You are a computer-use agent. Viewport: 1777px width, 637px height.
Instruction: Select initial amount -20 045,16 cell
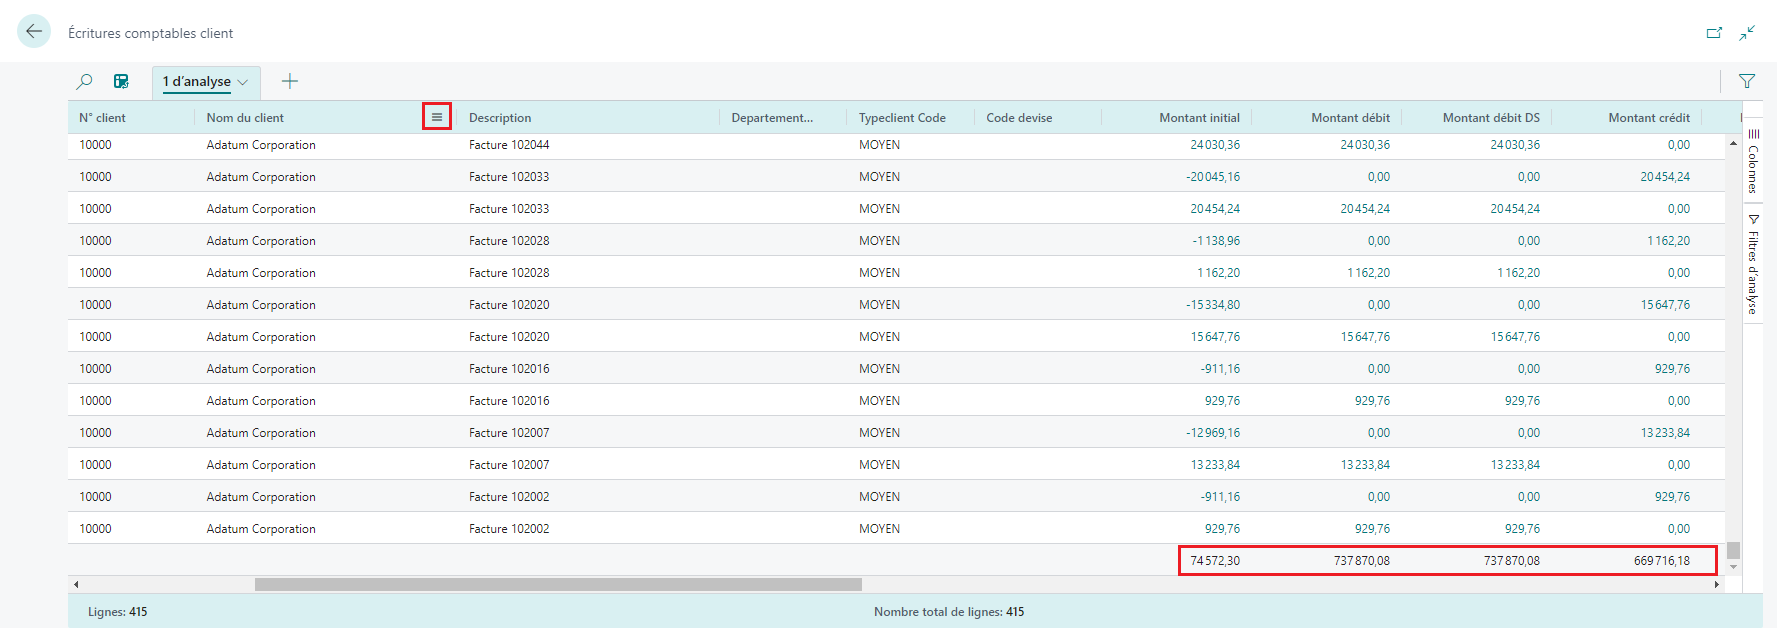[x=1212, y=177]
